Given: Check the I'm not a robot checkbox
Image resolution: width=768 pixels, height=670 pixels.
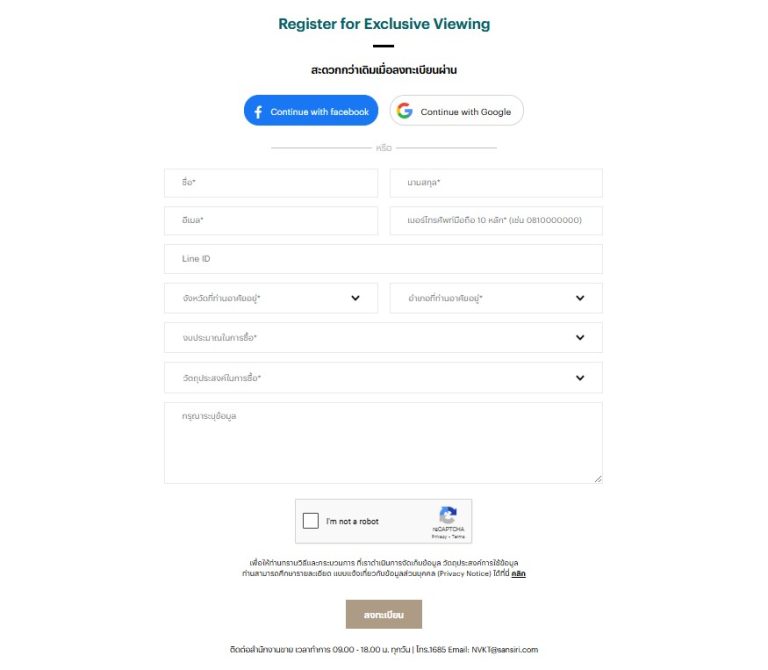Looking at the screenshot, I should 311,521.
